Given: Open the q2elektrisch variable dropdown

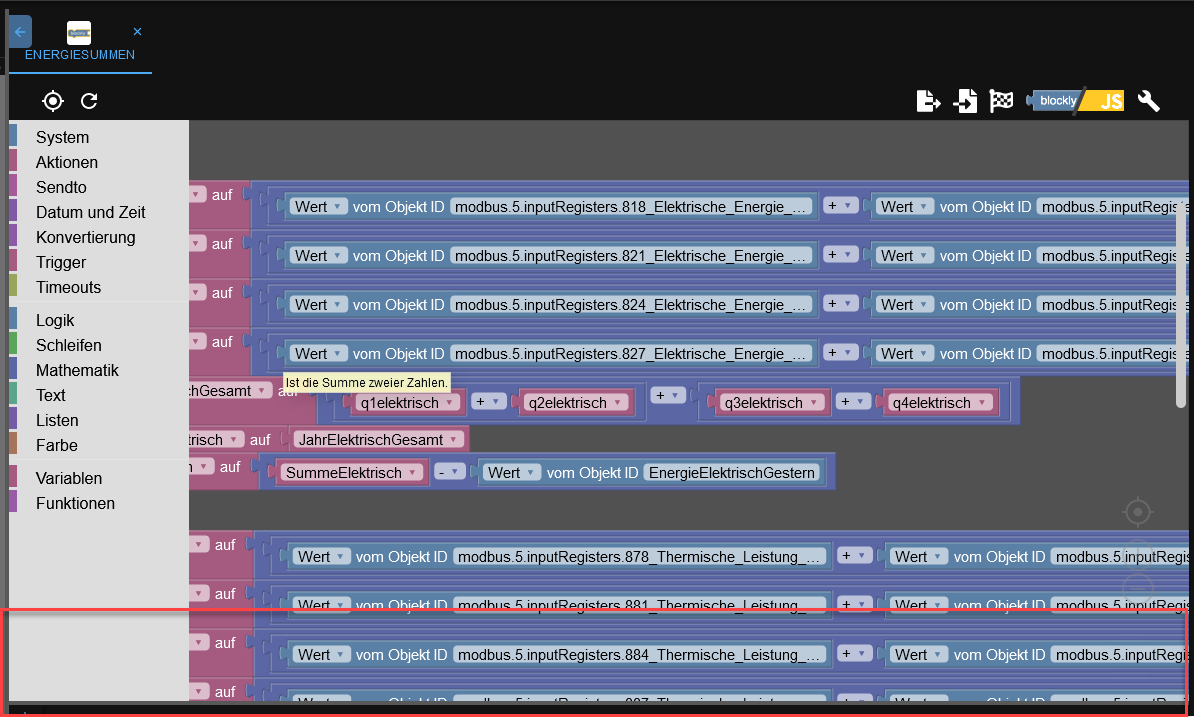Looking at the screenshot, I should coord(576,403).
